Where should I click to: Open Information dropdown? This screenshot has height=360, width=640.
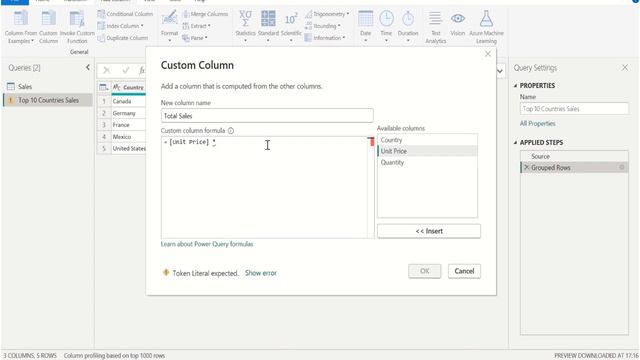click(x=325, y=38)
